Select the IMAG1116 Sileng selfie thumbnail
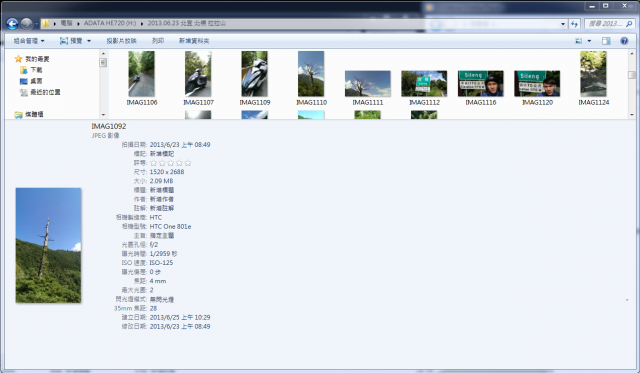 (481, 84)
